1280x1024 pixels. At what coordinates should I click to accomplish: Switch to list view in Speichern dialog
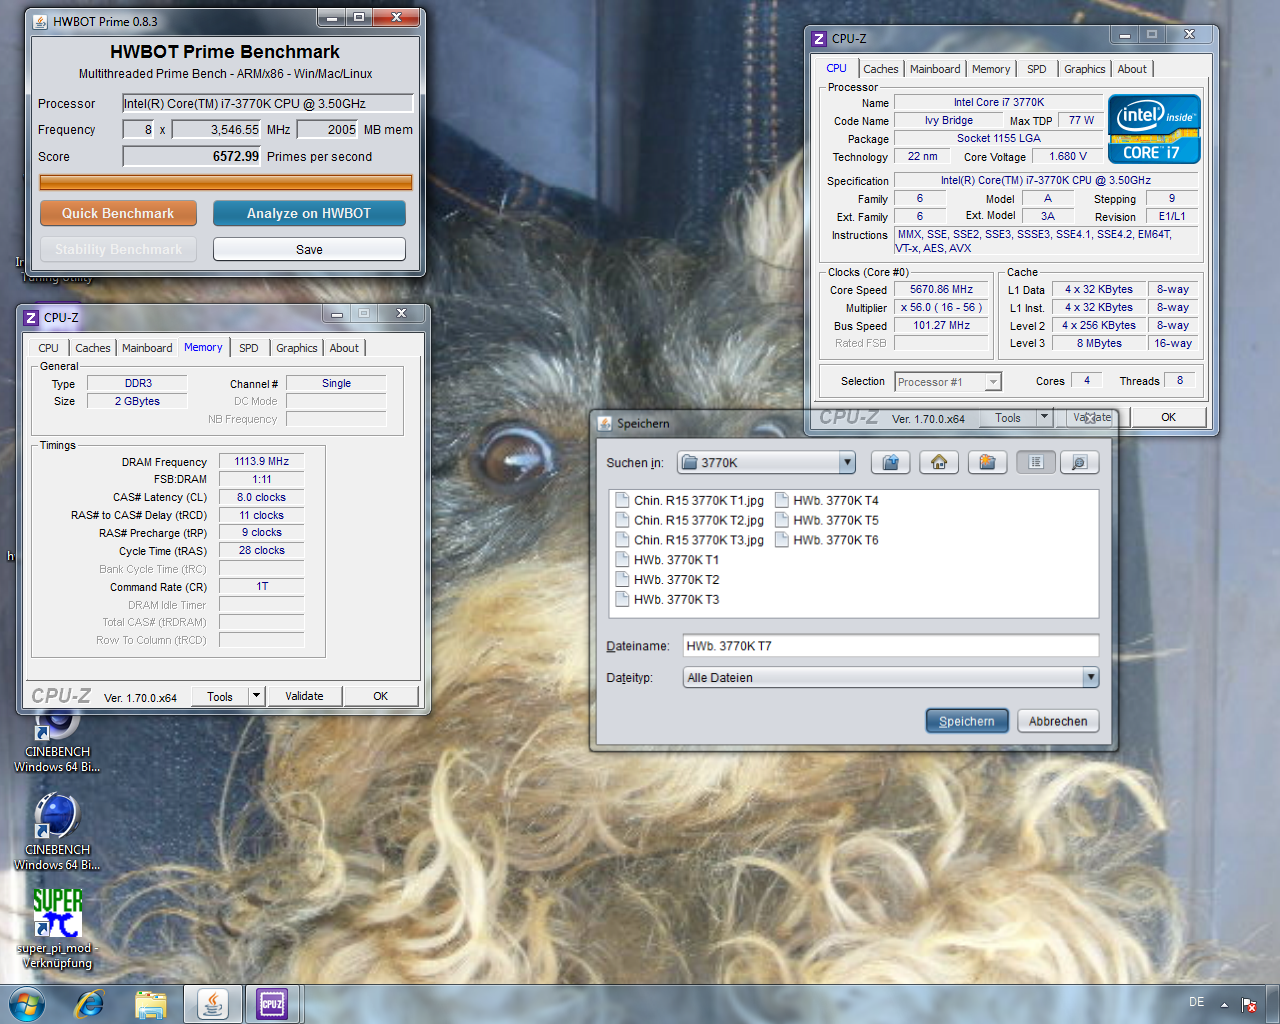pos(1036,462)
